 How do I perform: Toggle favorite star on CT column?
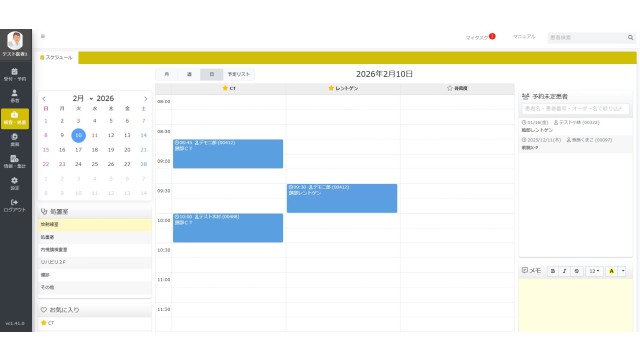coord(225,88)
